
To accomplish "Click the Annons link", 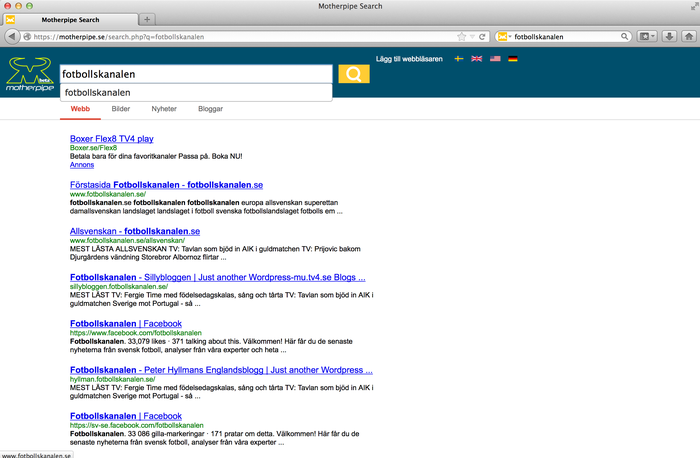I will 82,165.
